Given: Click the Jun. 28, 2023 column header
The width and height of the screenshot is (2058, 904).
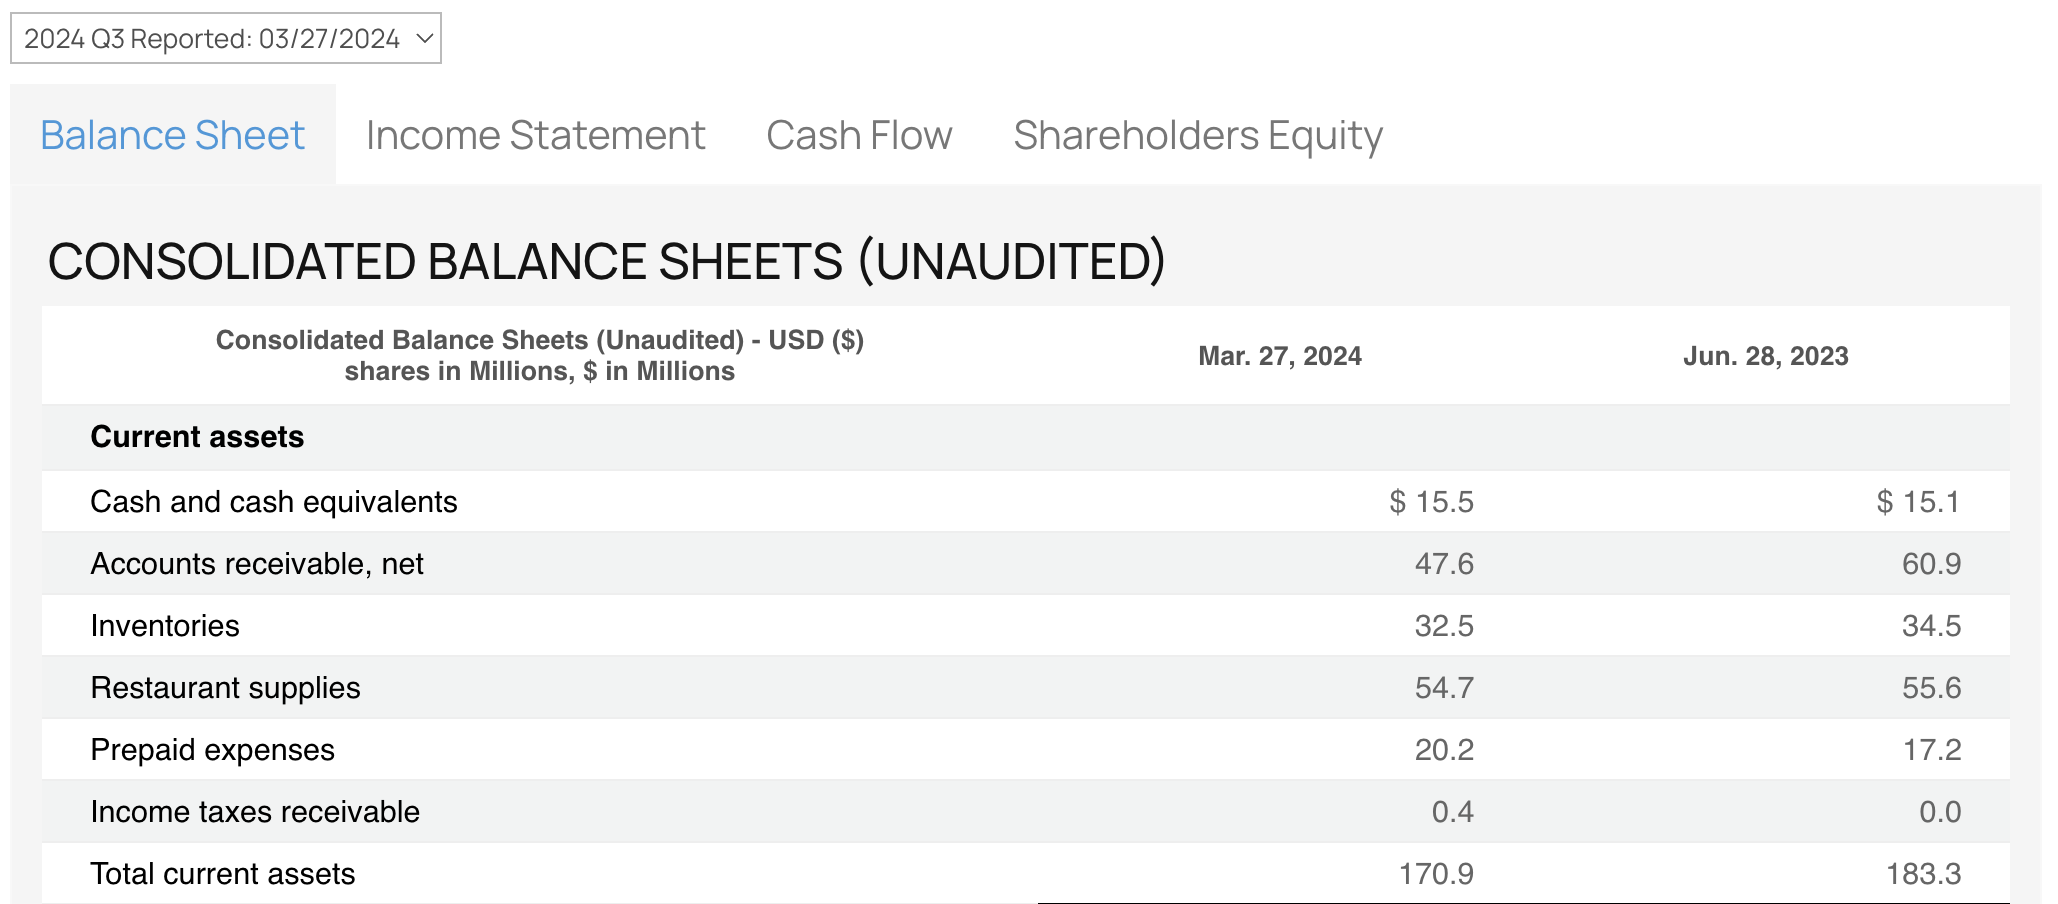Looking at the screenshot, I should 1765,356.
